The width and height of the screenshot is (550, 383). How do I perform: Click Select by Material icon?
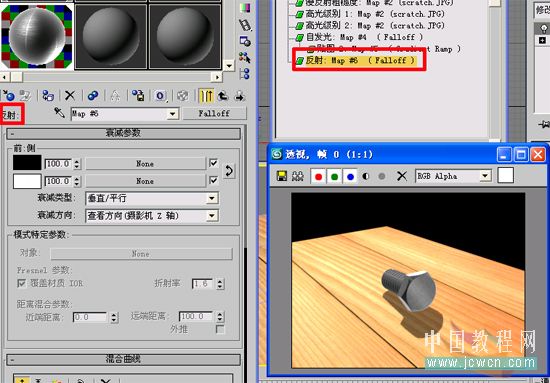pos(245,58)
